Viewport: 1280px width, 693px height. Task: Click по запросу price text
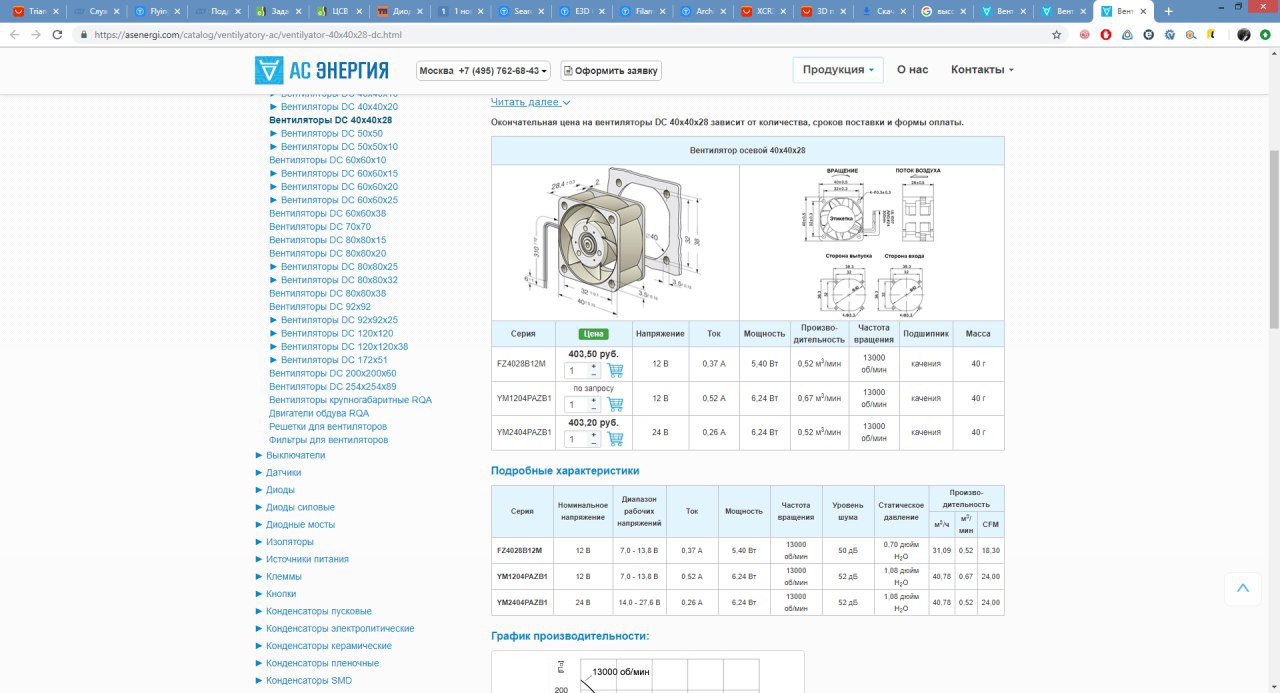click(593, 388)
